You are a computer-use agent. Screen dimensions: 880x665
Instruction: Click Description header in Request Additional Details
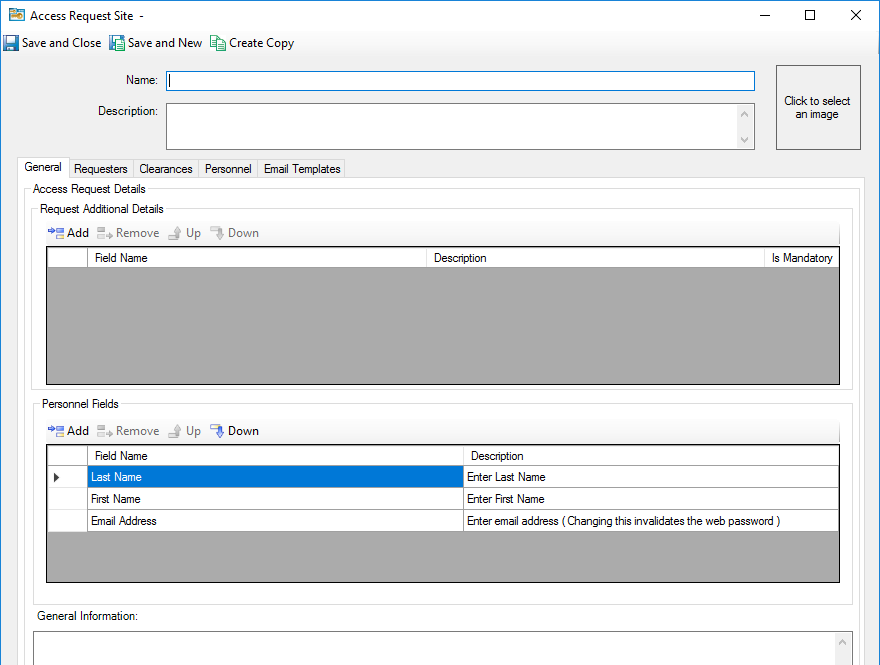click(595, 258)
